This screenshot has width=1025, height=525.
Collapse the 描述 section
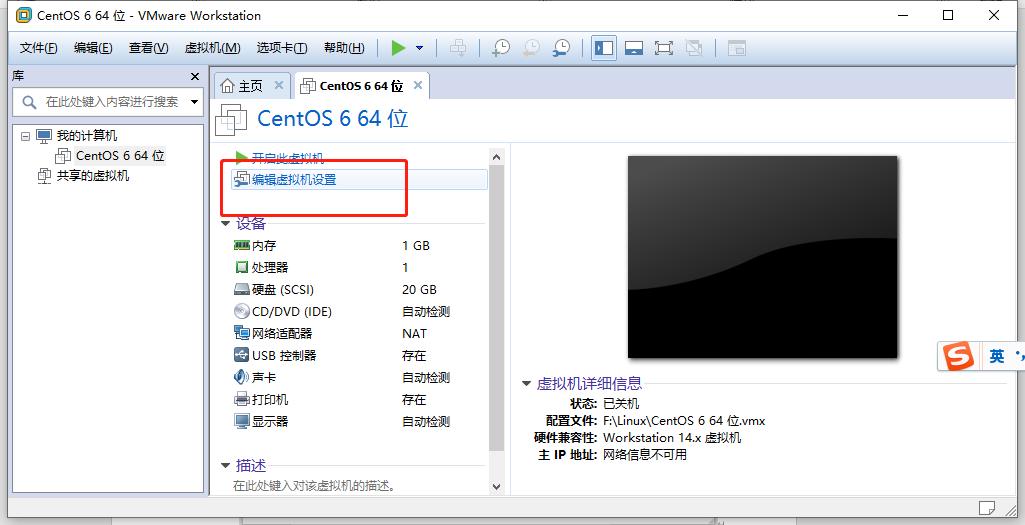coord(225,466)
